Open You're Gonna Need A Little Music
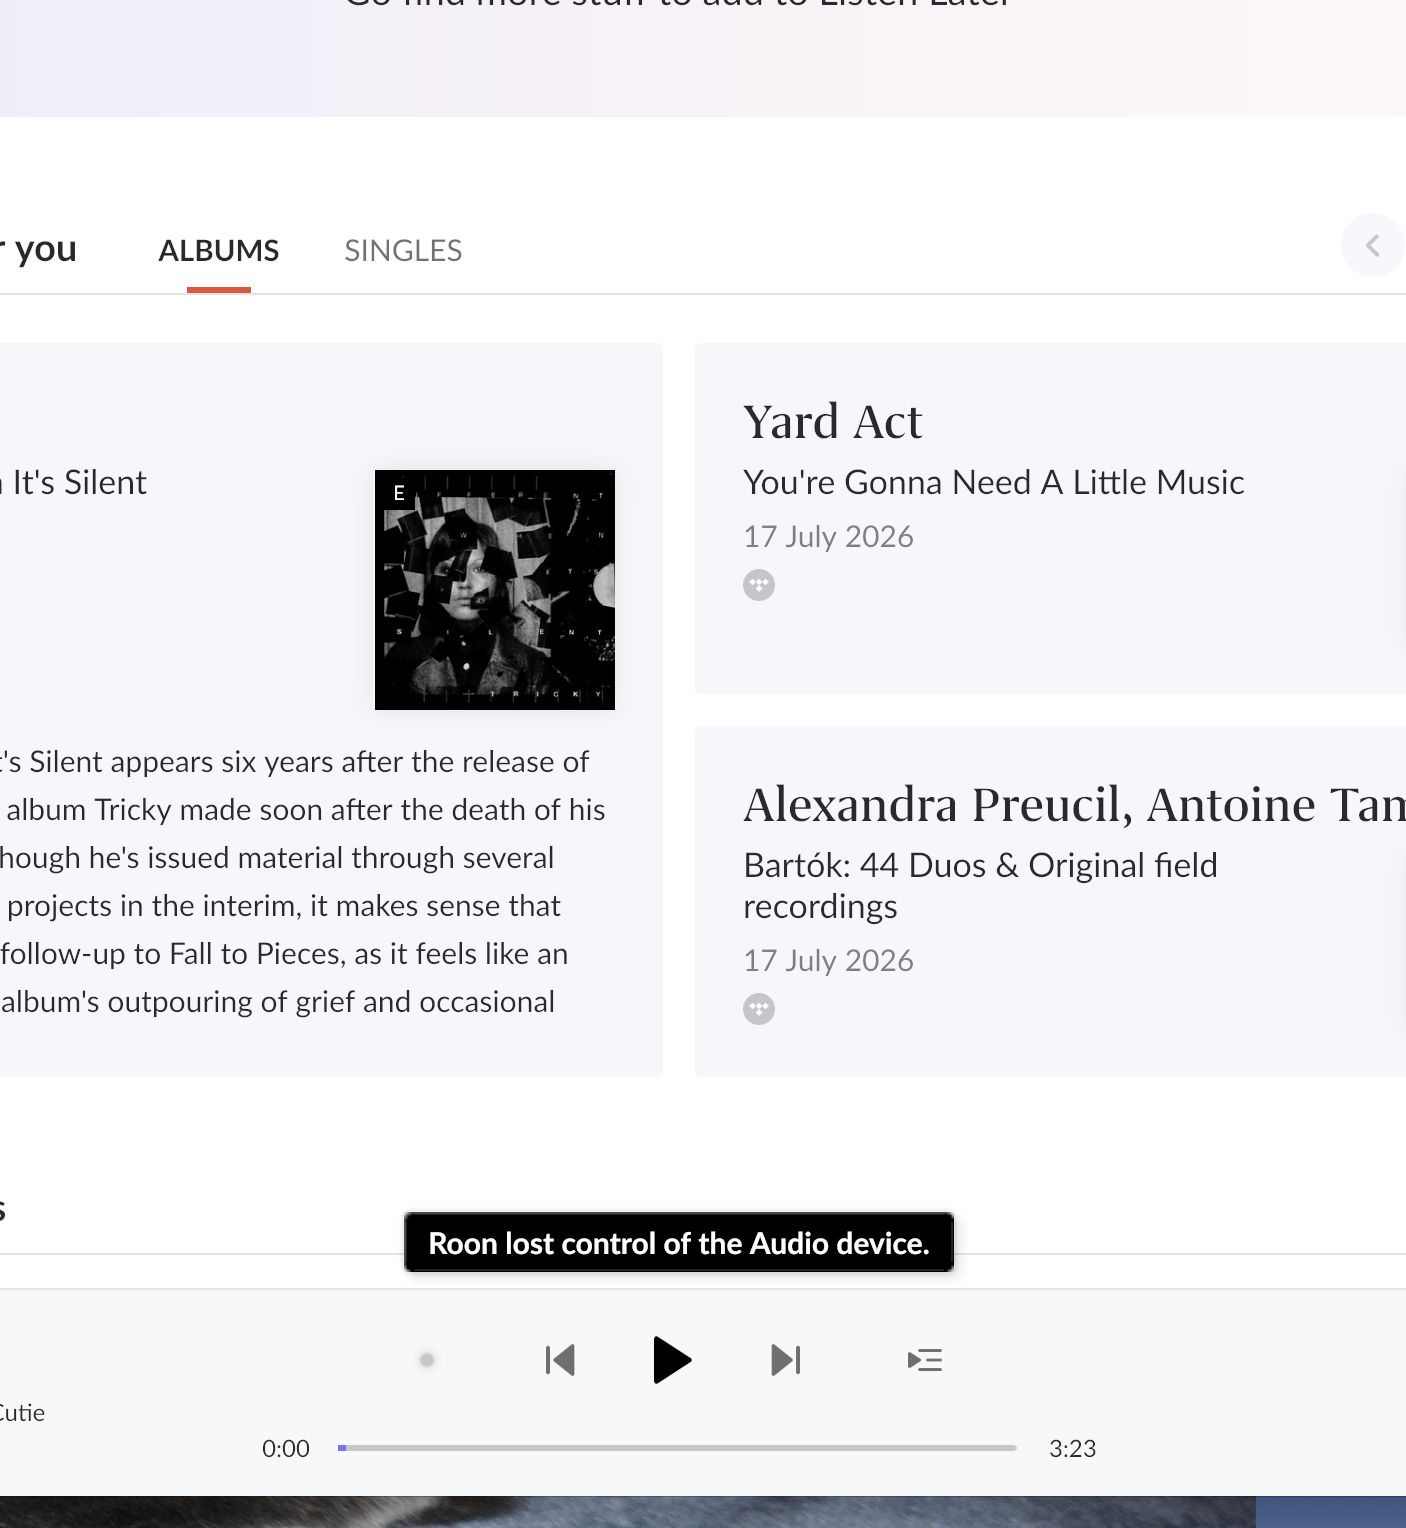 click(994, 483)
